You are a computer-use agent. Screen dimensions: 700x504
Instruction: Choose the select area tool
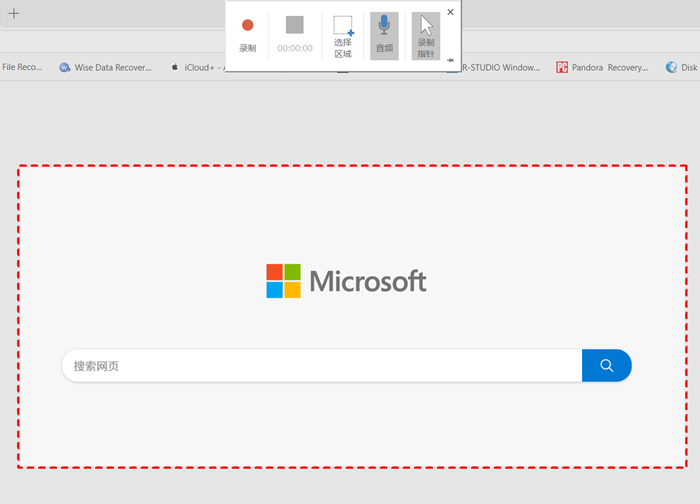tap(343, 36)
